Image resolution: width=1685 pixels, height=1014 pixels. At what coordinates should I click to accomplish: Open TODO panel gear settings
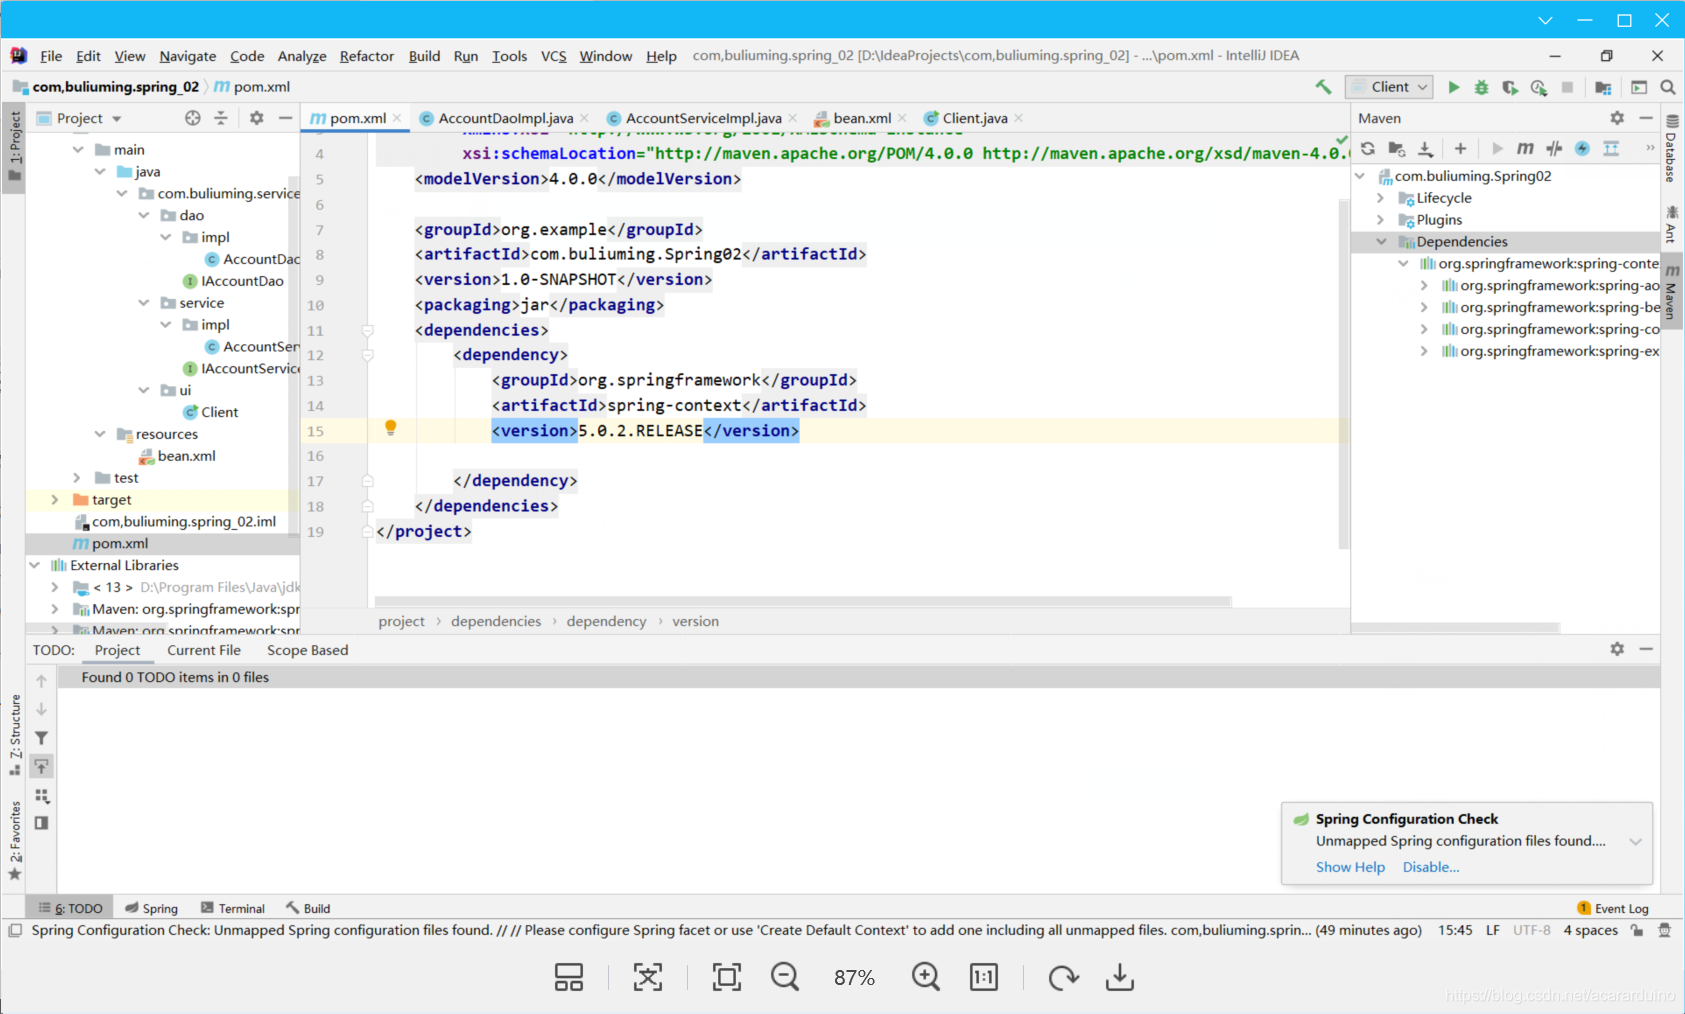[x=1617, y=649]
